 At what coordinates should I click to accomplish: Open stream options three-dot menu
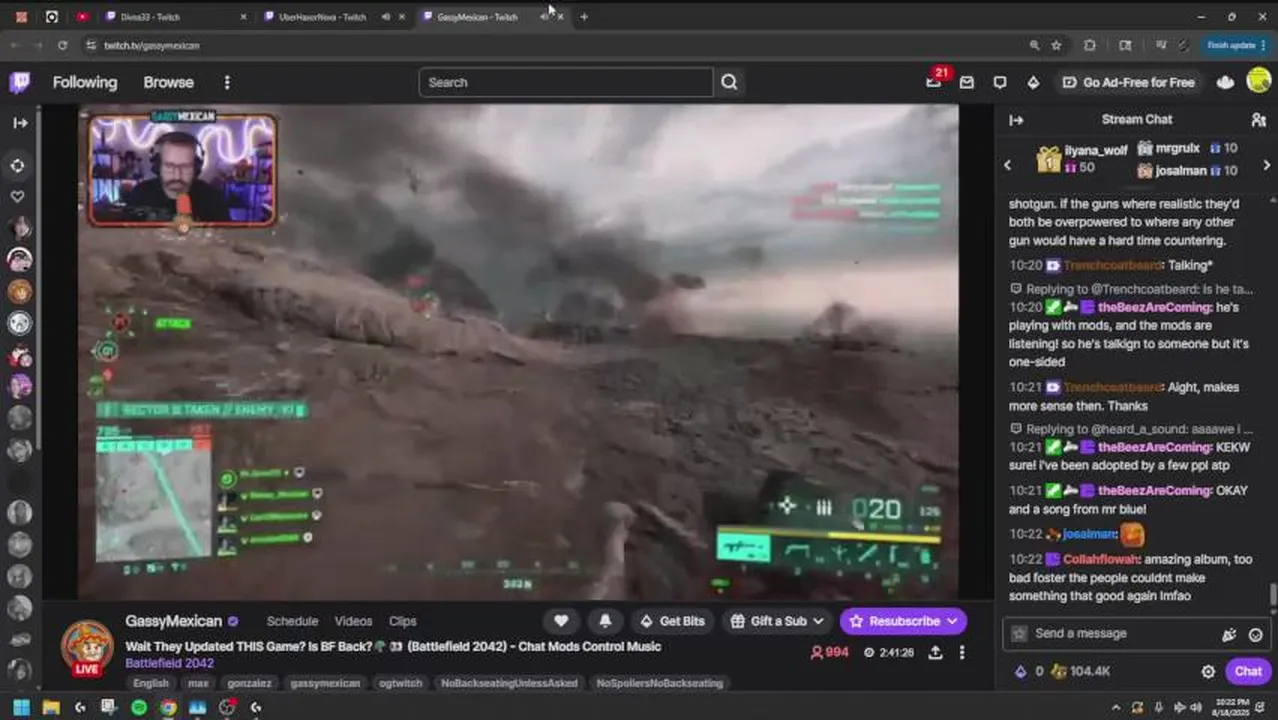pos(962,652)
